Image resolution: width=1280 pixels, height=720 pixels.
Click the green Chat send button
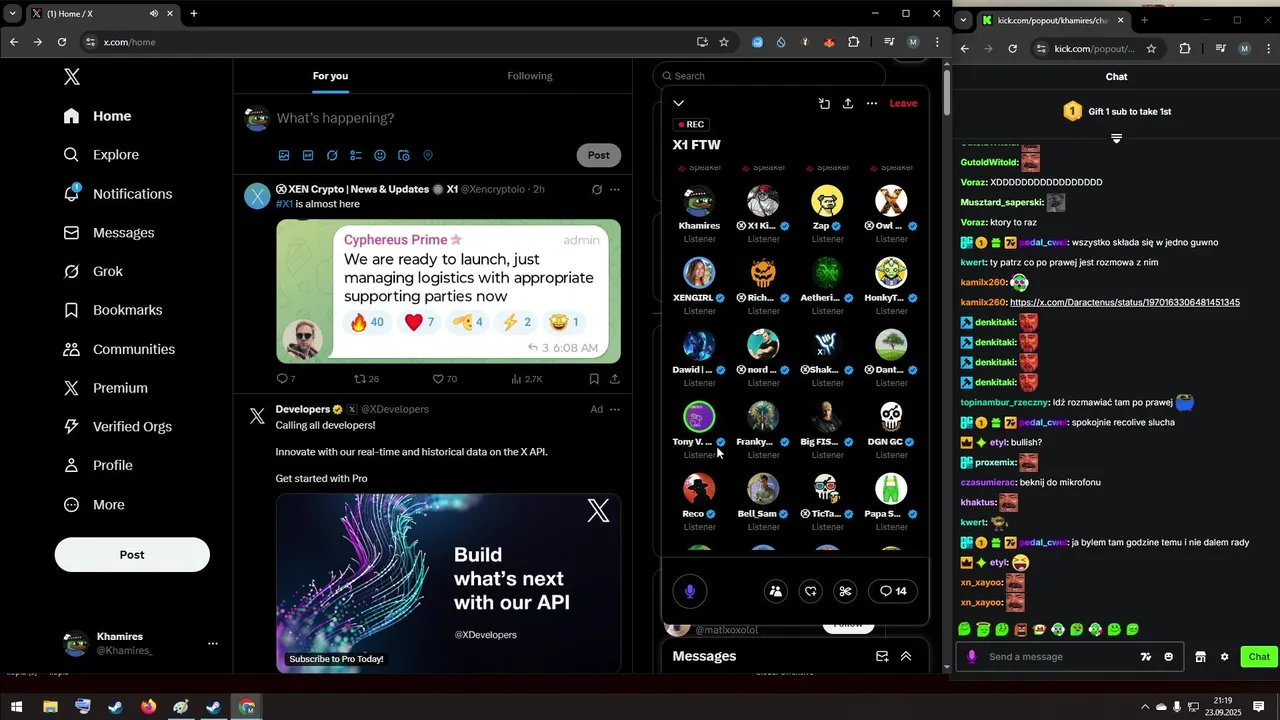(x=1259, y=657)
